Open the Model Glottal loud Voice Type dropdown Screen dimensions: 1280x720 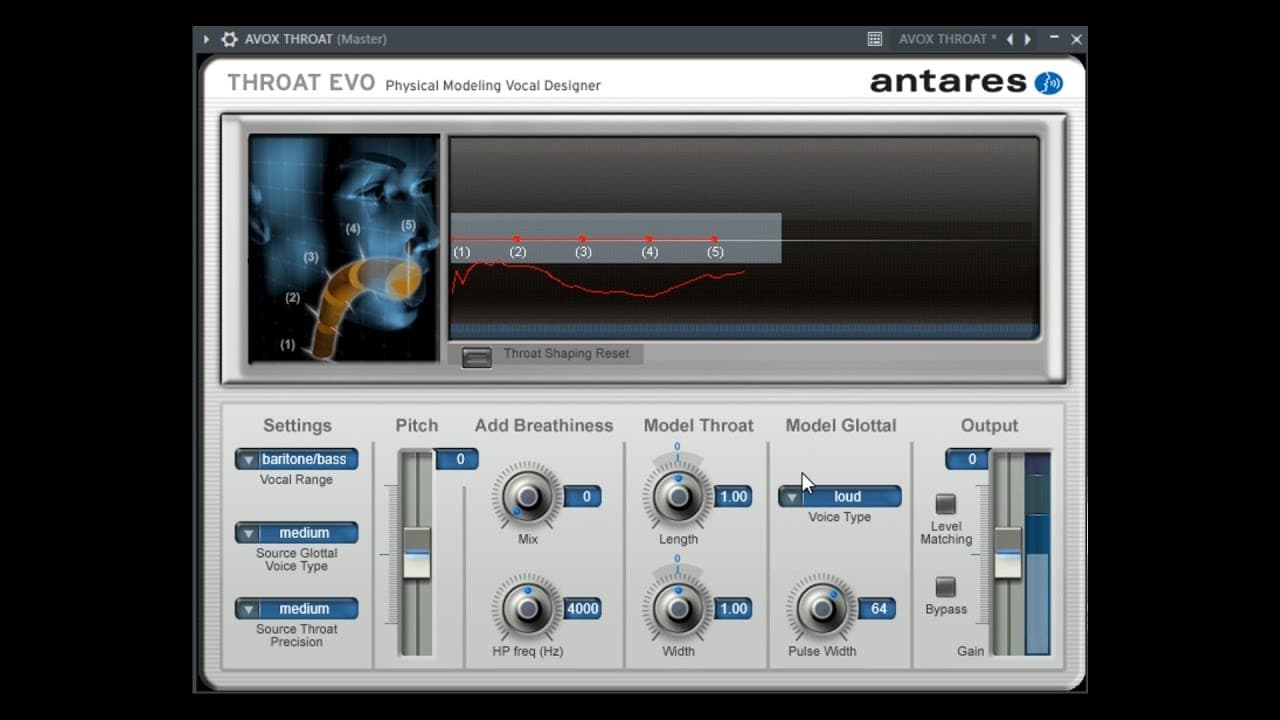(x=840, y=496)
